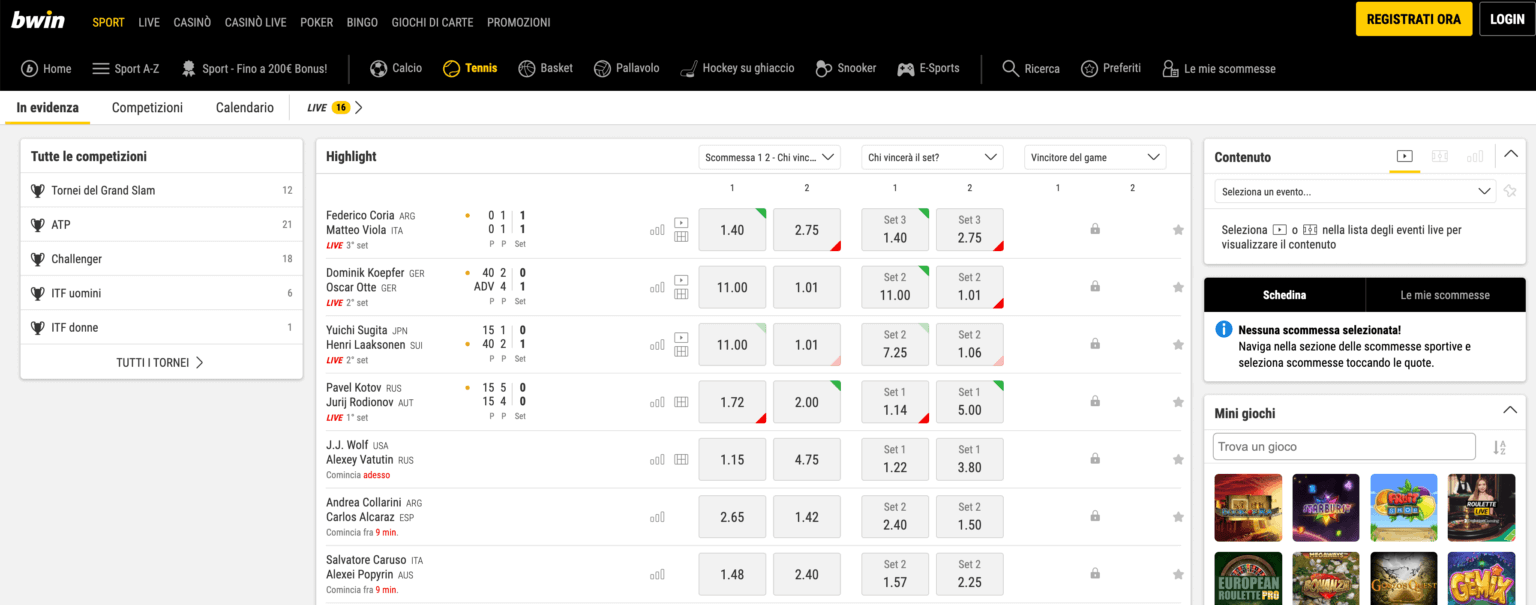
Task: Open the Schedina tab
Action: pos(1284,295)
